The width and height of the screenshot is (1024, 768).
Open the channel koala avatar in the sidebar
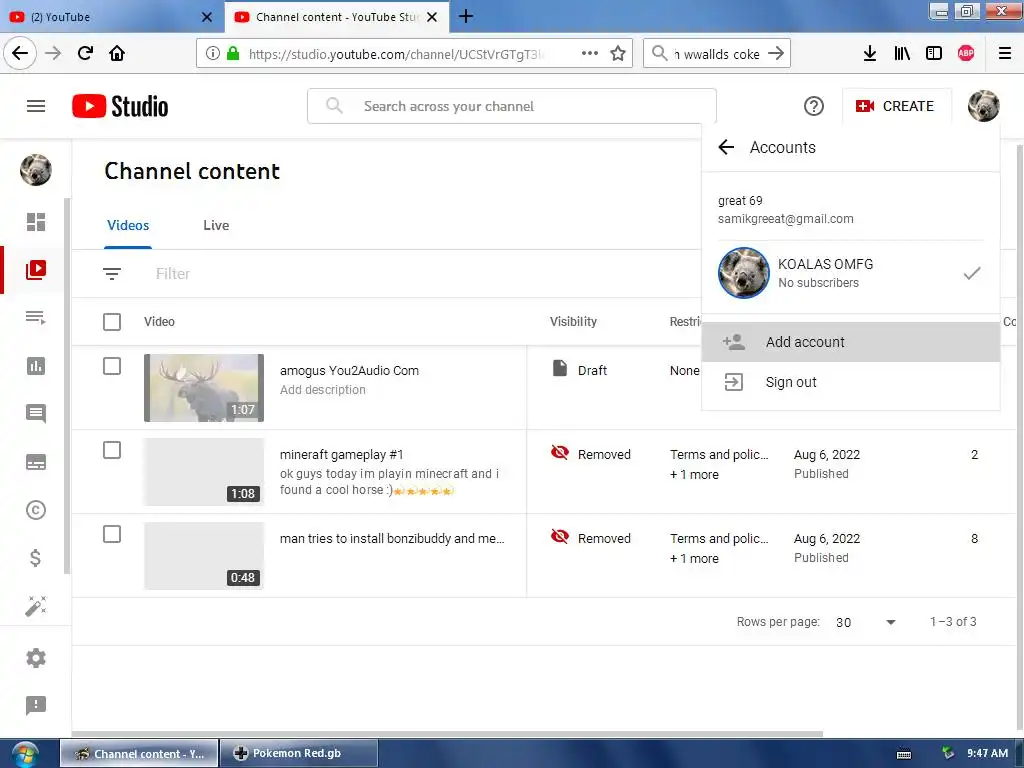click(x=36, y=170)
